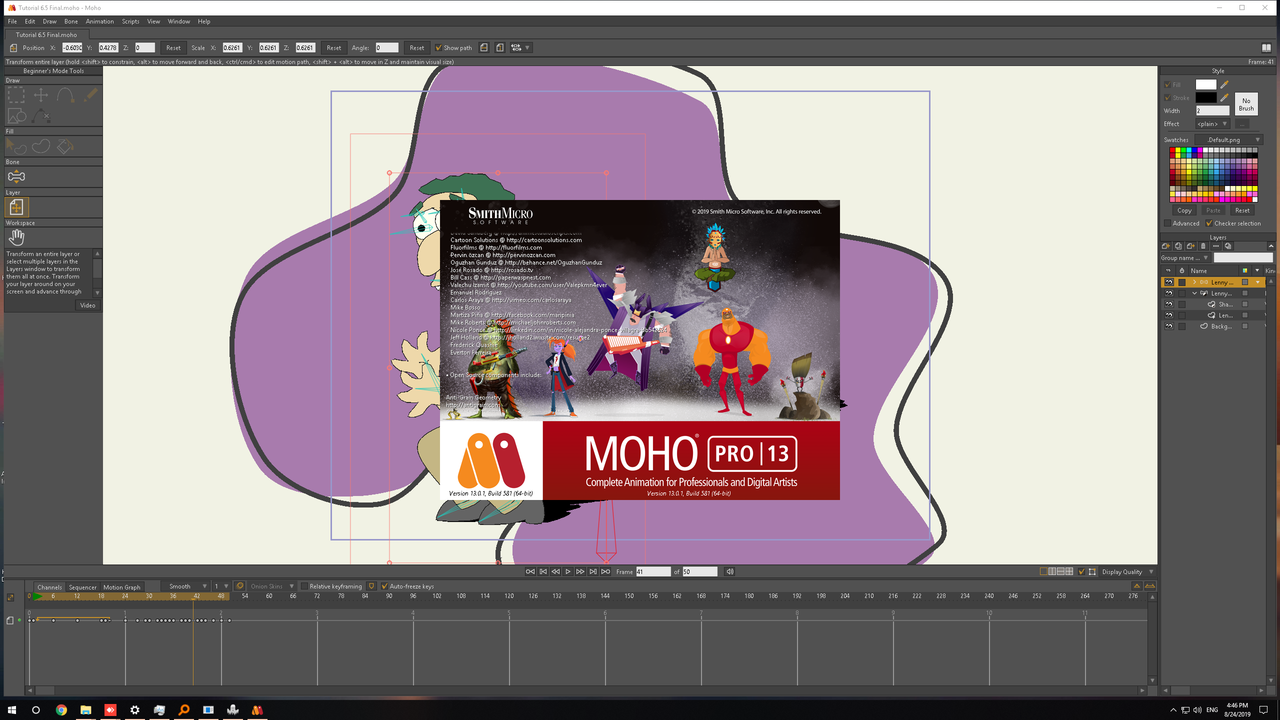Viewport: 1280px width, 720px height.
Task: Click Reset button under swatches
Action: point(1241,210)
